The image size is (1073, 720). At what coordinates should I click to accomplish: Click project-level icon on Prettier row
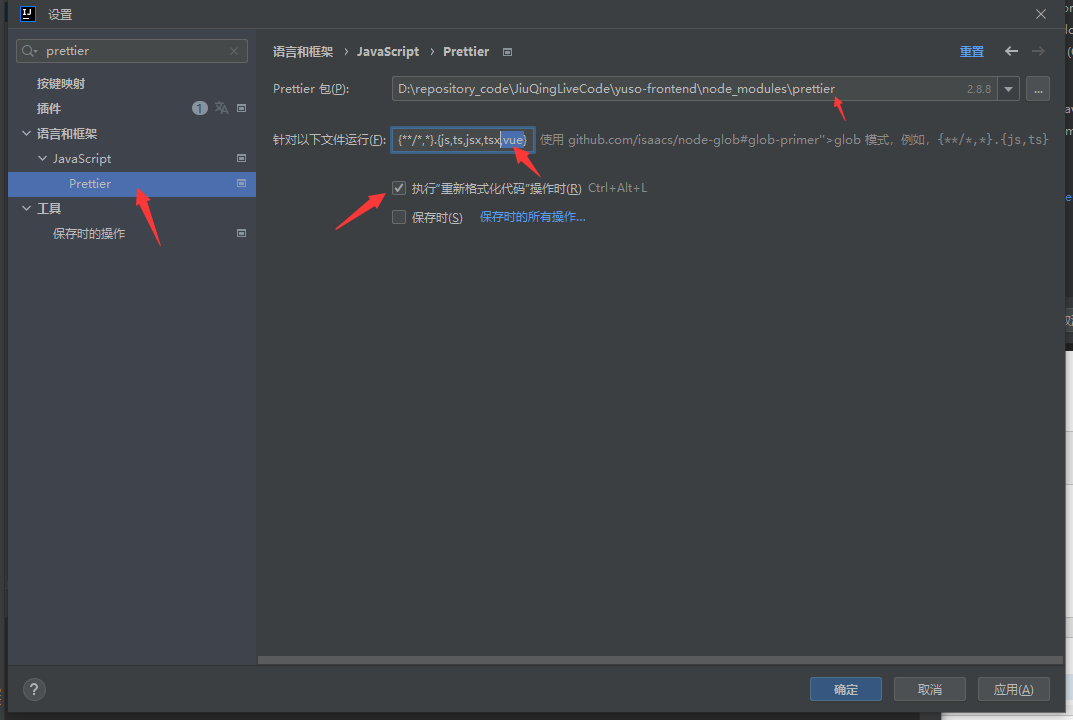point(242,183)
